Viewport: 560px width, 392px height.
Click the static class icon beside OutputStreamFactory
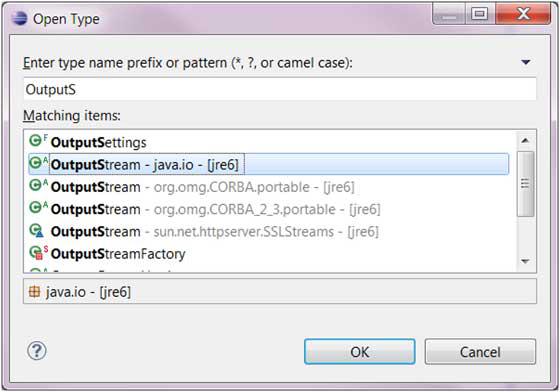[38, 252]
